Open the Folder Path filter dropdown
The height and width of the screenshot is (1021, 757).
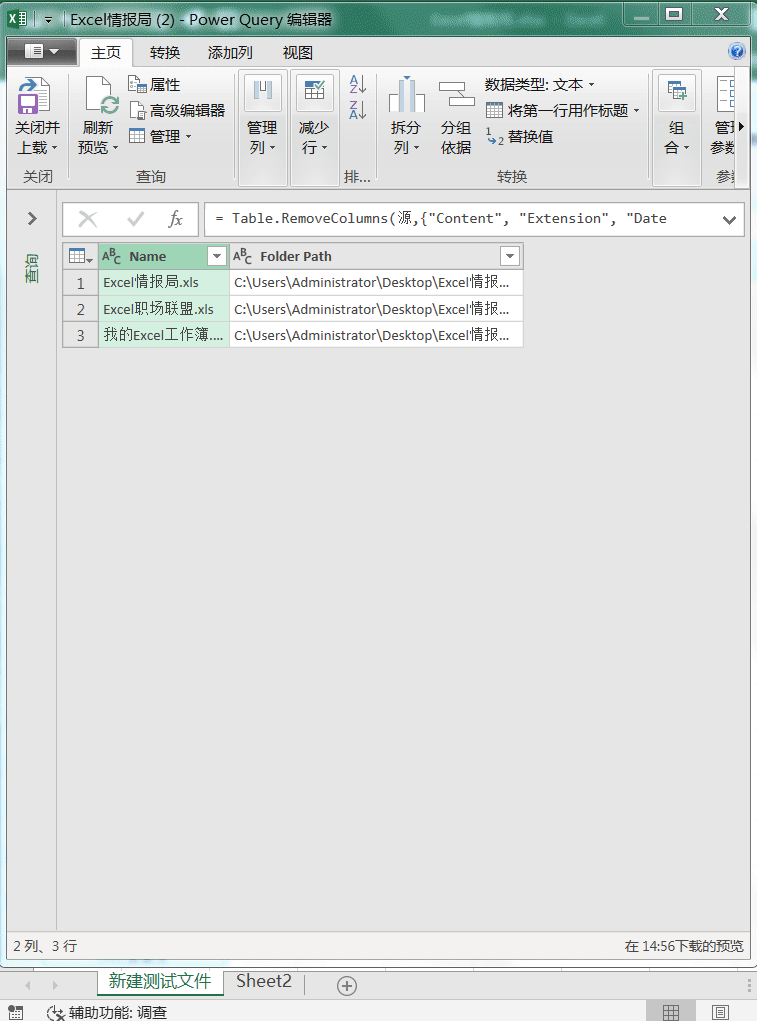(510, 257)
